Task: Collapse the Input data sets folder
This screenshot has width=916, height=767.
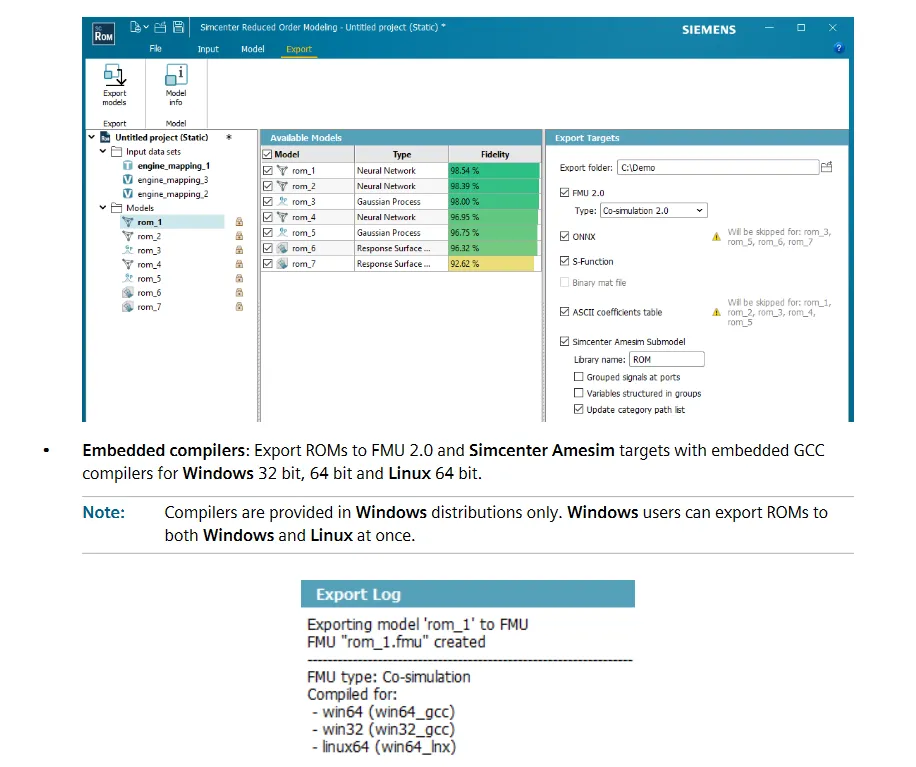Action: 103,151
